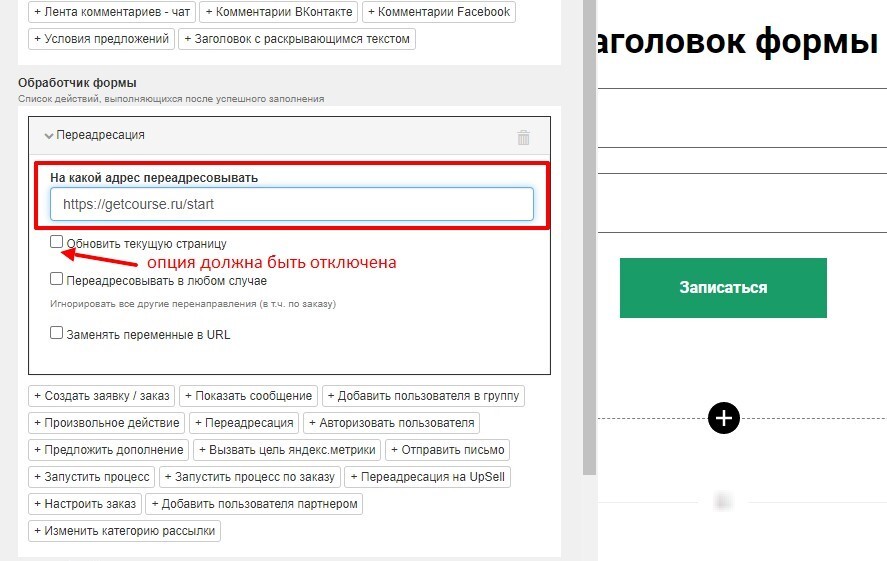Add Создать заявку / заказ action

tap(102, 396)
